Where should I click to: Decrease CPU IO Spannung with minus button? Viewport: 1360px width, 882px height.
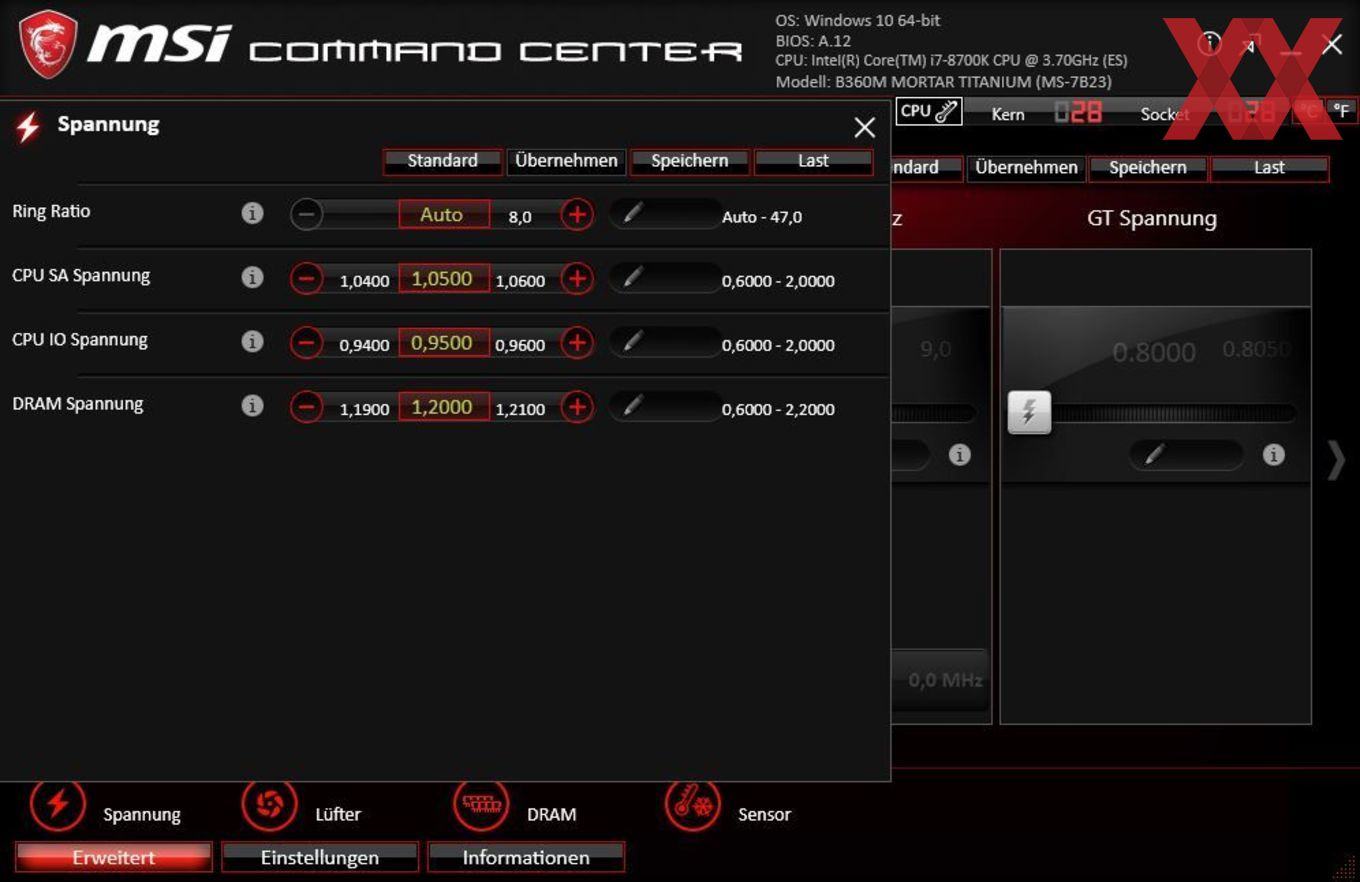[x=307, y=343]
